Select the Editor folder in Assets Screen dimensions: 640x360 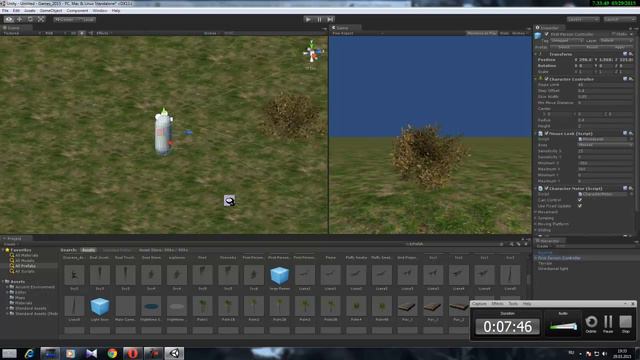20,292
